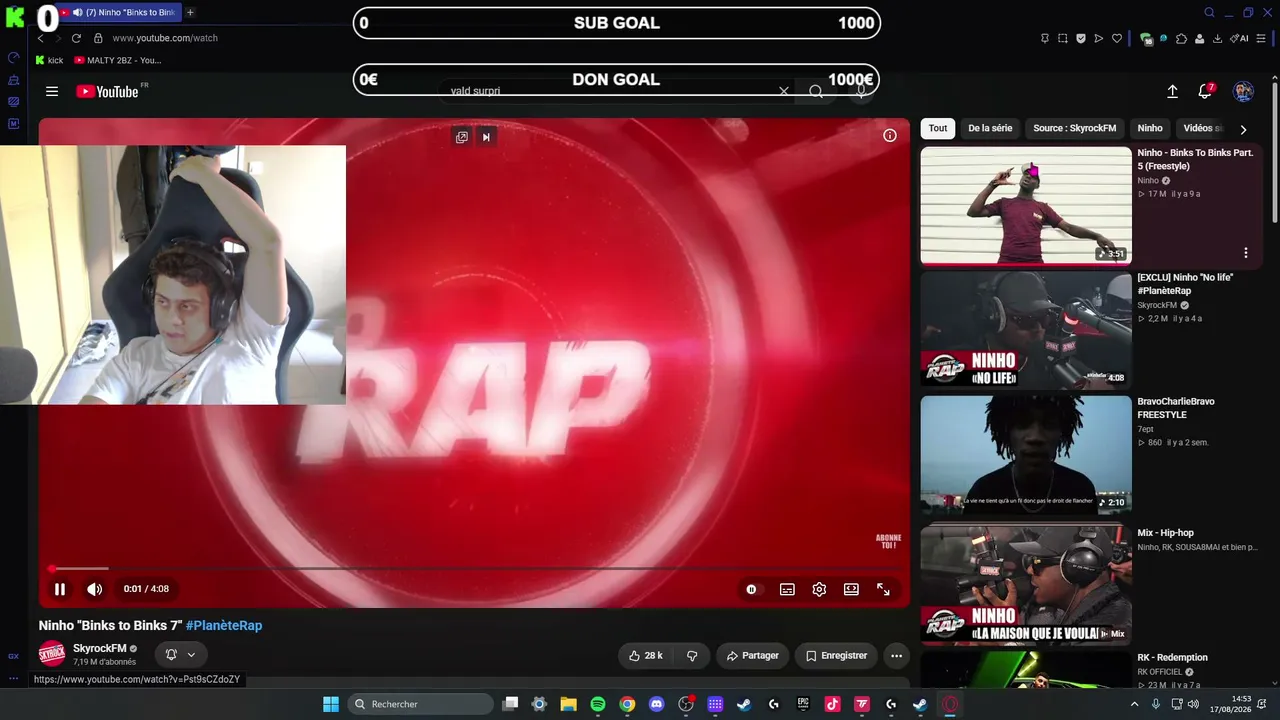The width and height of the screenshot is (1280, 720).
Task: Open the SkyrockFM channel avatar
Action: pyautogui.click(x=52, y=655)
